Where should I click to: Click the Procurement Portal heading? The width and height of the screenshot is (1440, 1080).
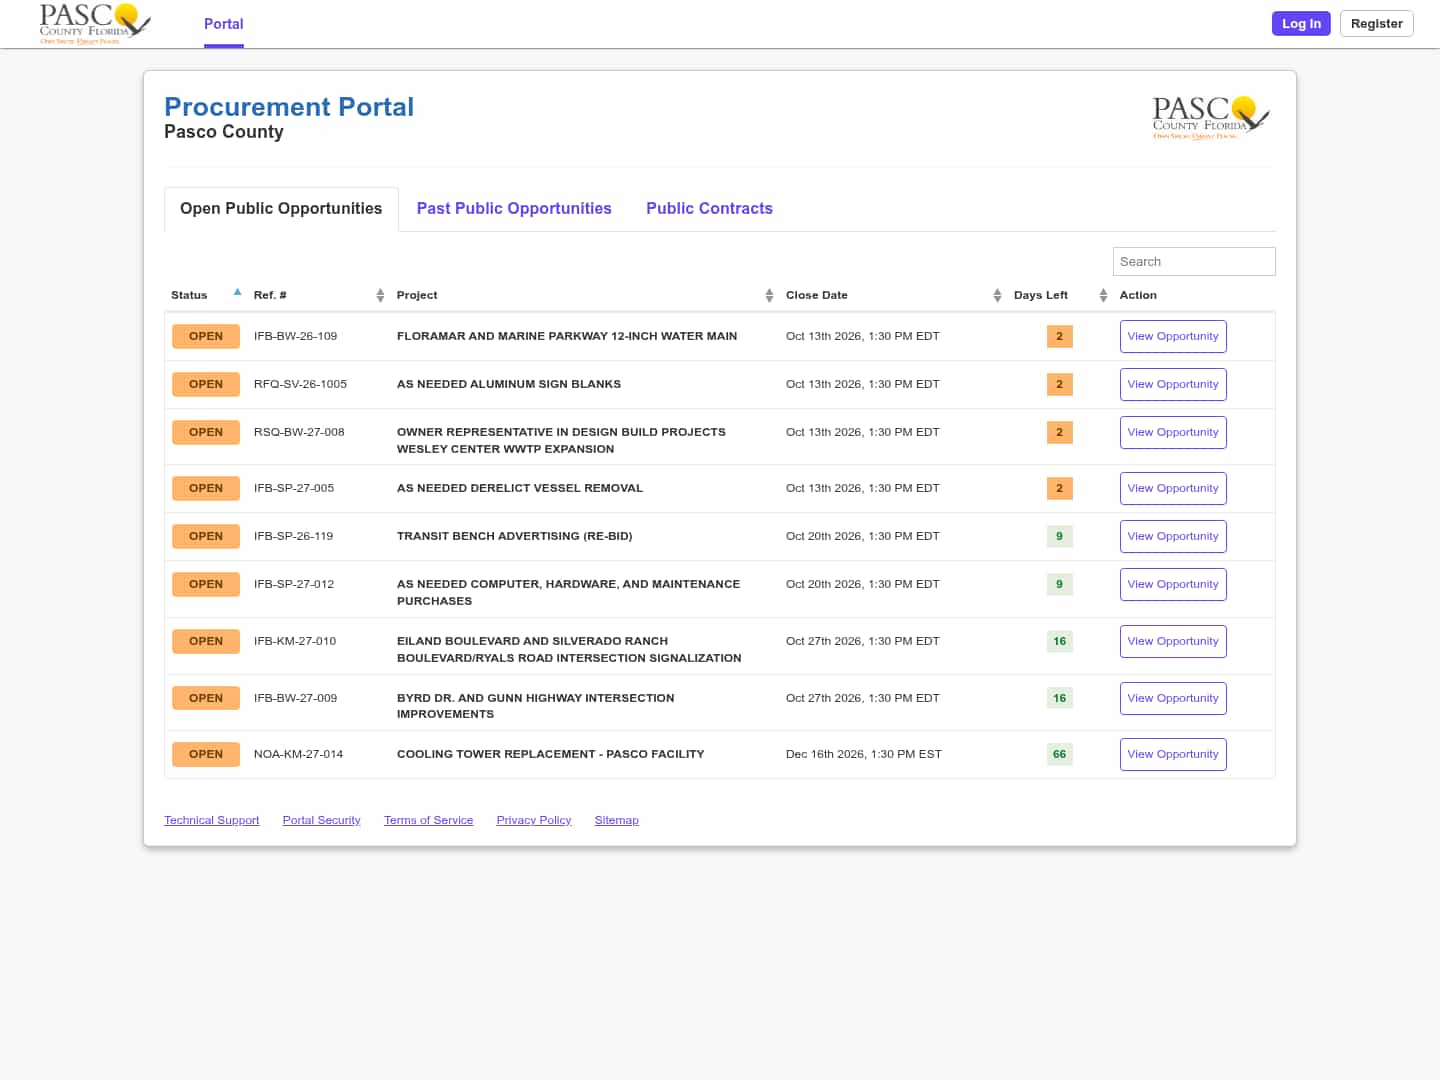(x=289, y=107)
